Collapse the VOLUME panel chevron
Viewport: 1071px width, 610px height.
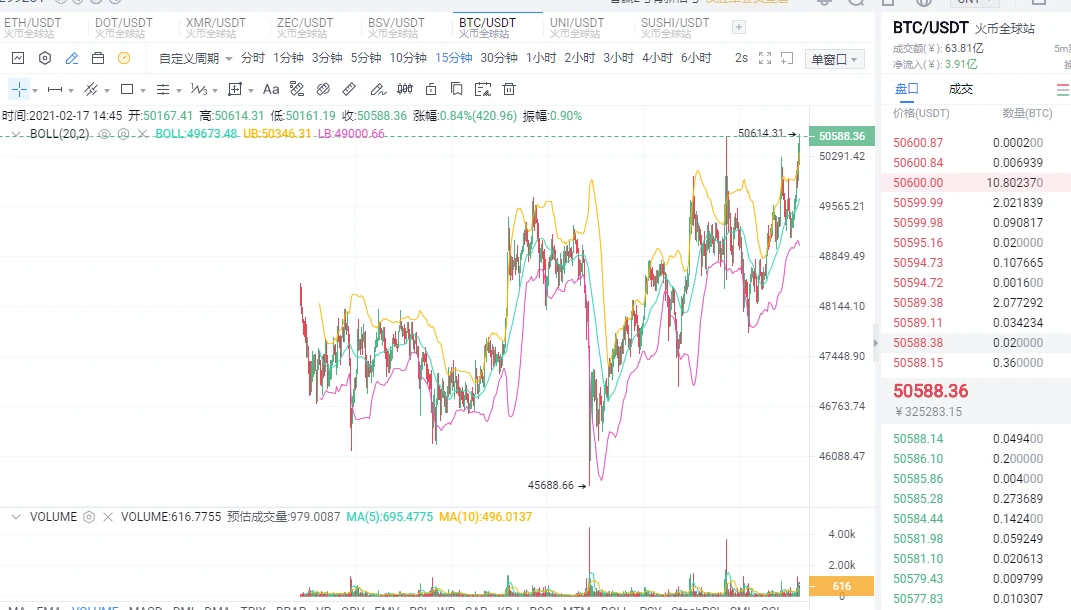tap(15, 517)
